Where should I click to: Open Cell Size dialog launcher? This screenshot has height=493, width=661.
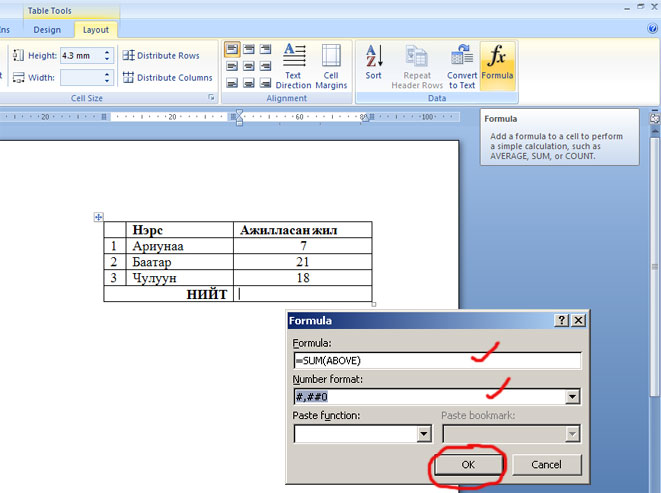point(211,98)
